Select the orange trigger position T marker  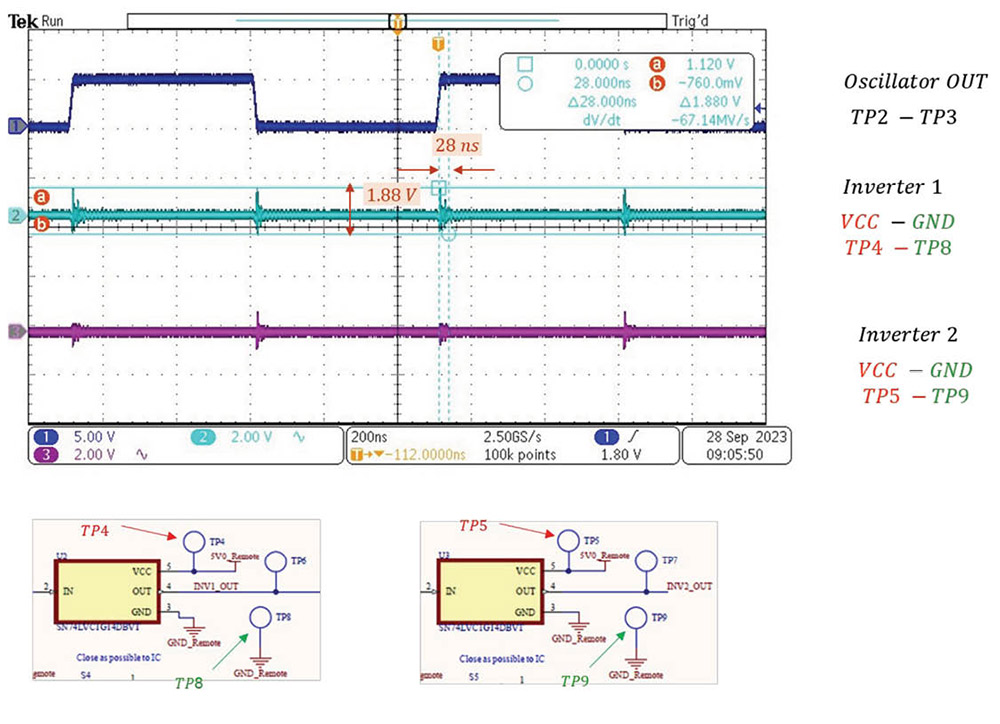tap(437, 46)
